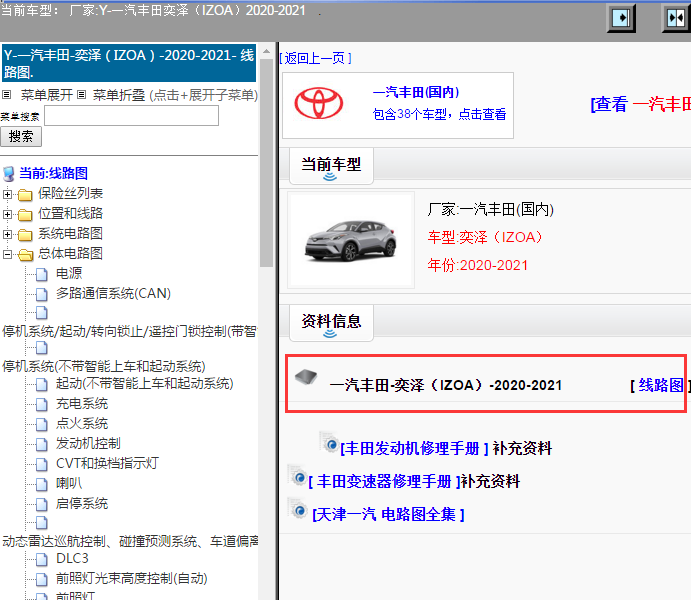Click the 位置和线路 folder icon
The width and height of the screenshot is (691, 600).
tap(25, 215)
